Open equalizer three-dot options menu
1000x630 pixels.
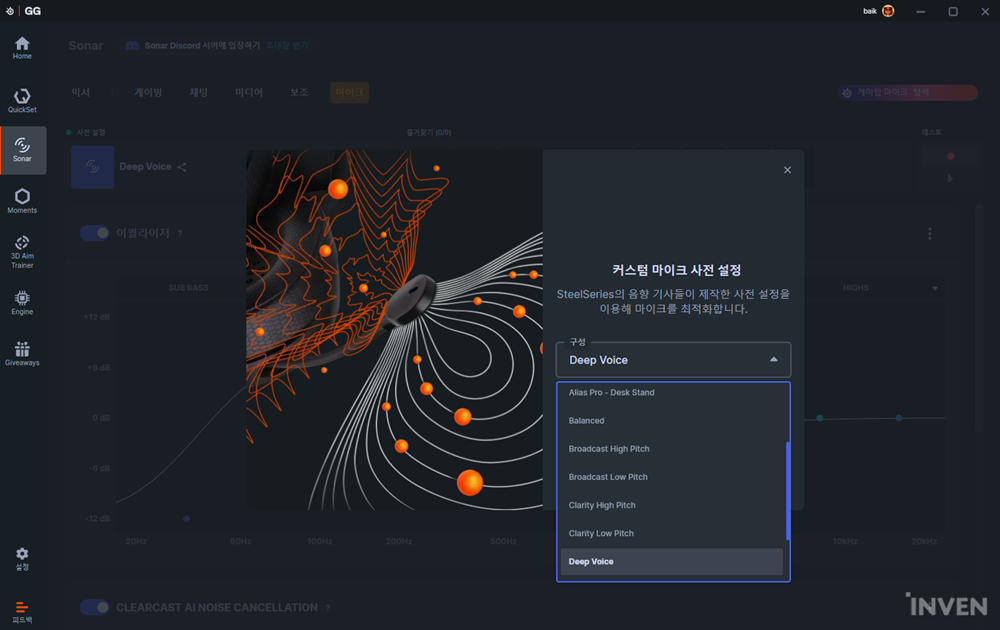coord(929,233)
